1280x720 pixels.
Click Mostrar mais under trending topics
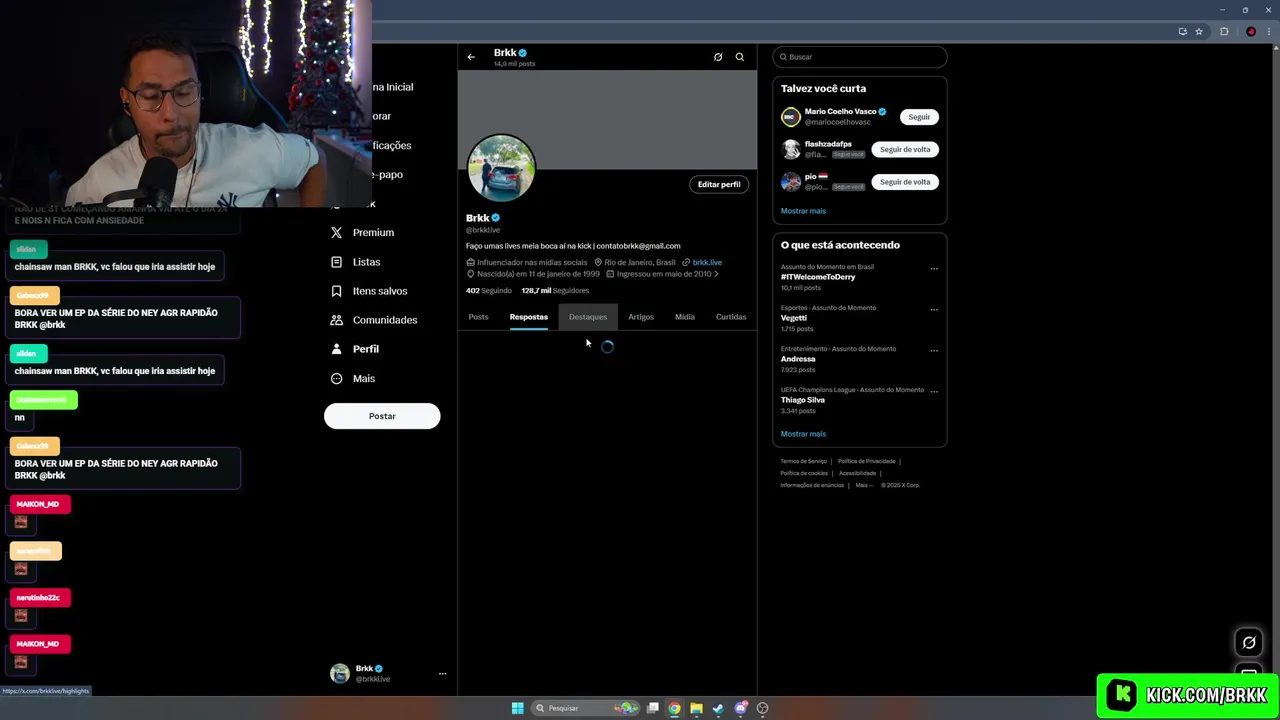point(803,434)
